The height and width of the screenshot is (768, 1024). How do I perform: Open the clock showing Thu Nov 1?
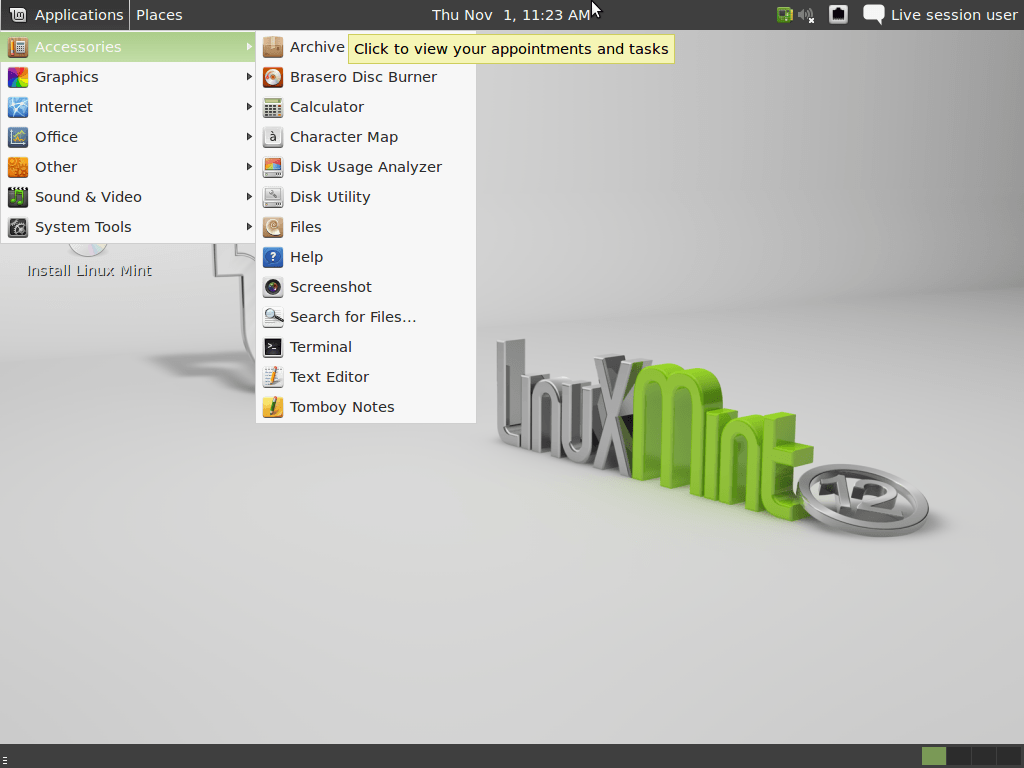511,15
